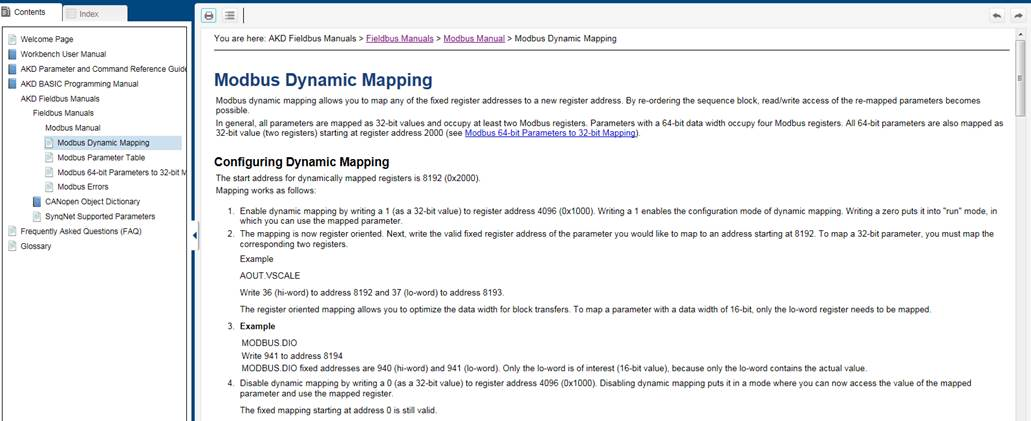
Task: Open the Modbus Errors topic
Action: (x=83, y=187)
